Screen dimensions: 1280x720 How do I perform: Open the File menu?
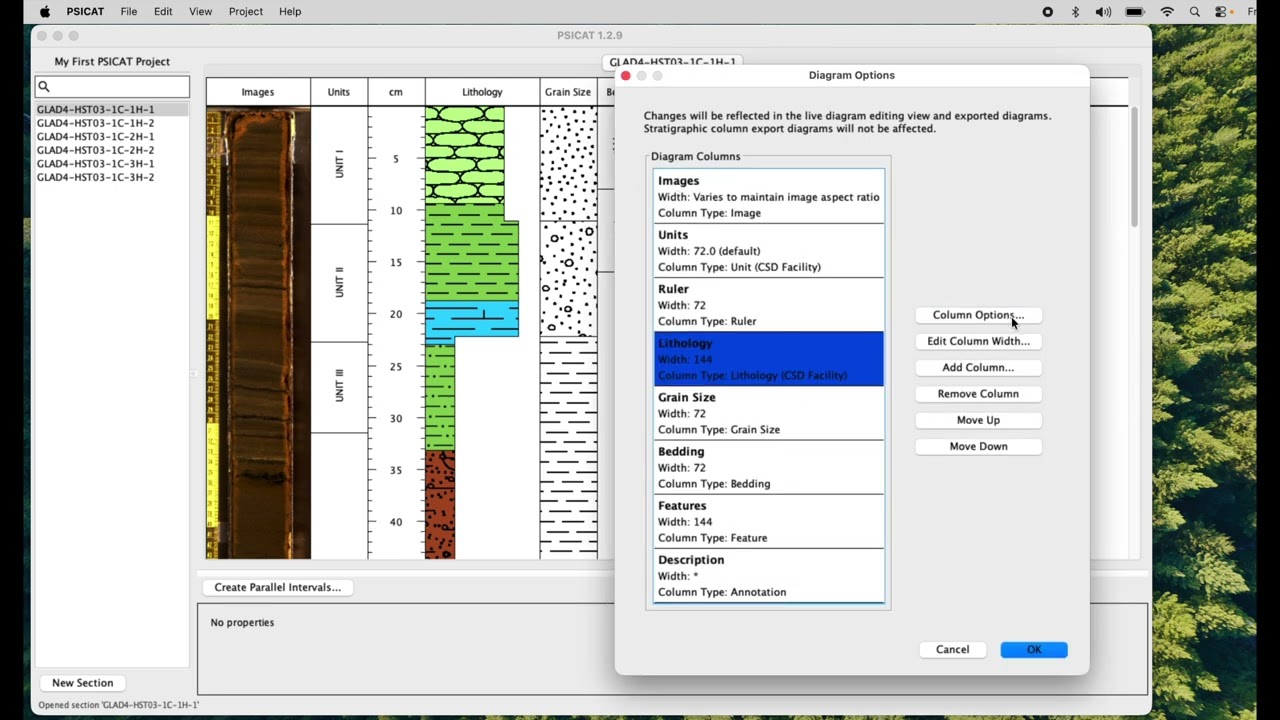point(129,12)
